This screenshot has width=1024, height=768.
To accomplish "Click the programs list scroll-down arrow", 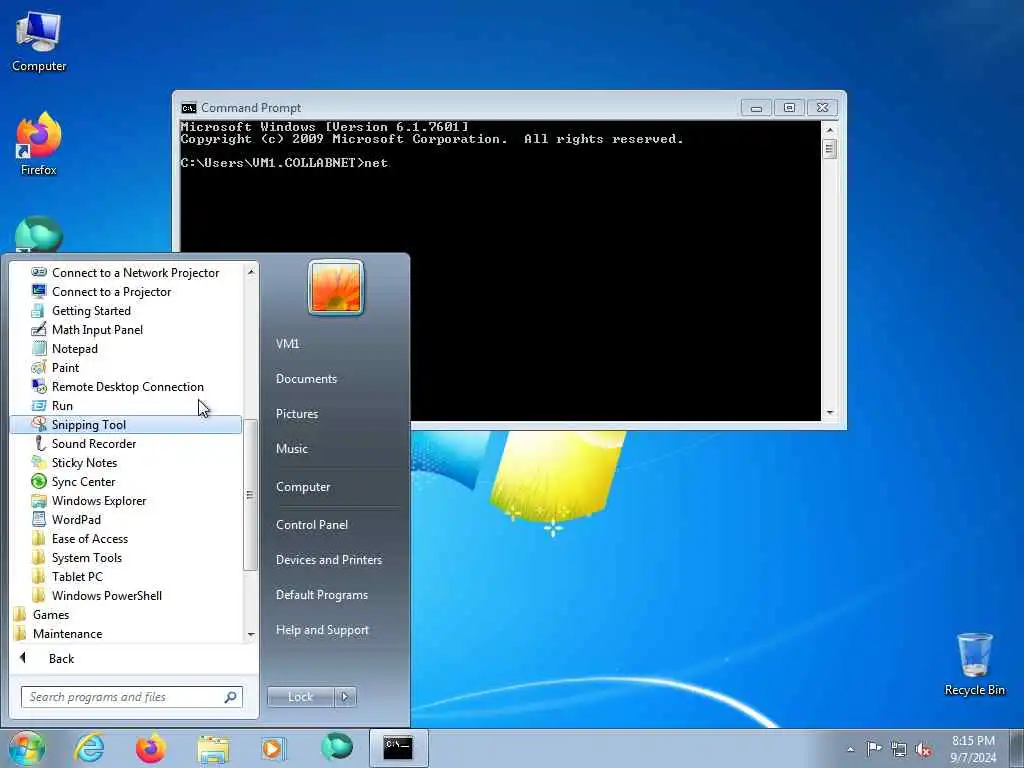I will click(x=251, y=635).
